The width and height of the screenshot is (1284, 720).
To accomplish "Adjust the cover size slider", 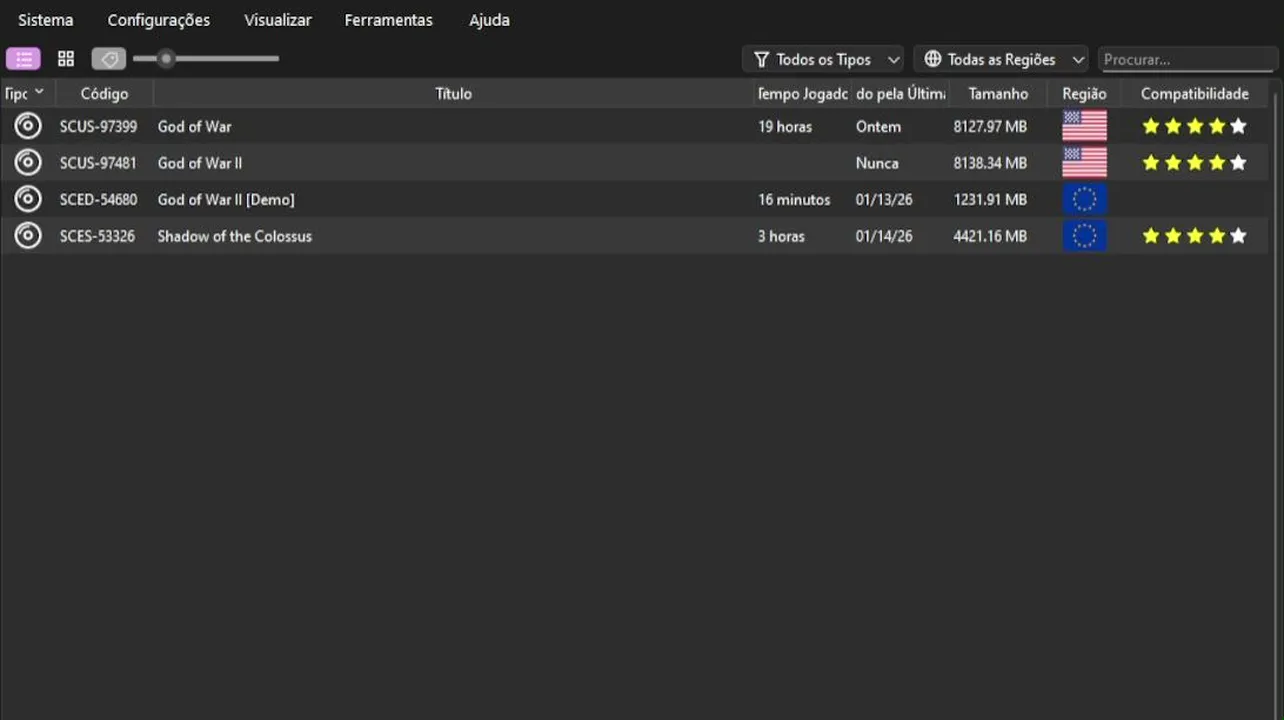I will tap(206, 59).
